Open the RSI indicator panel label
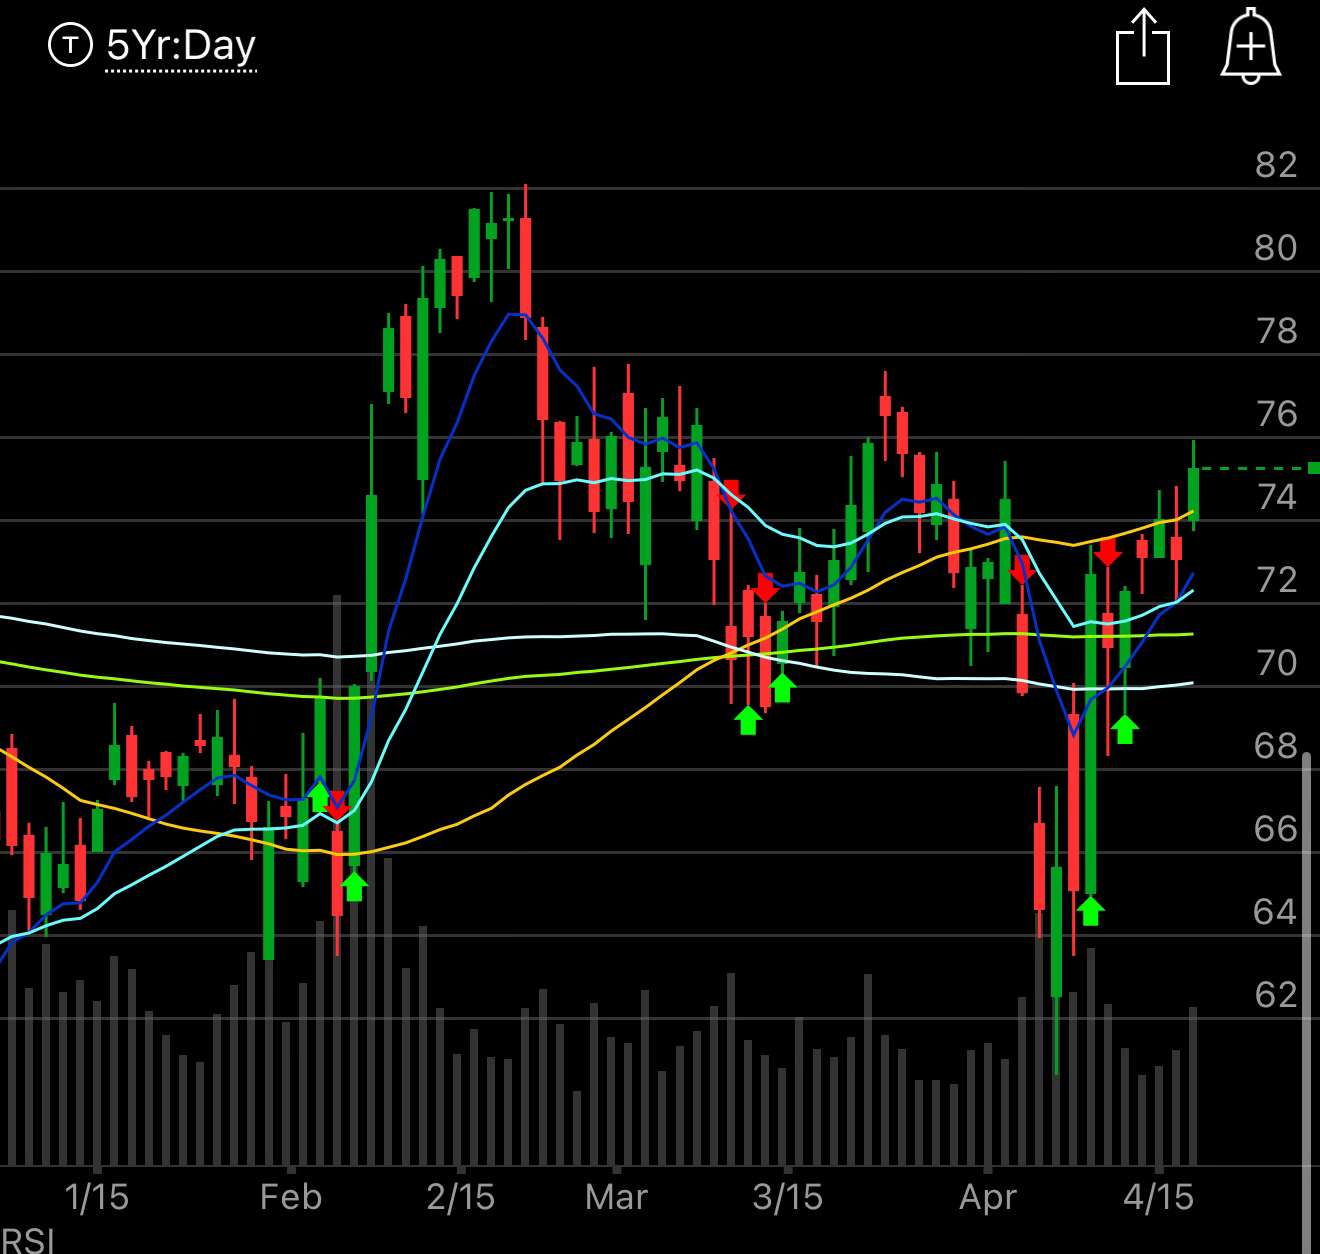The image size is (1320, 1254). [x=26, y=1241]
